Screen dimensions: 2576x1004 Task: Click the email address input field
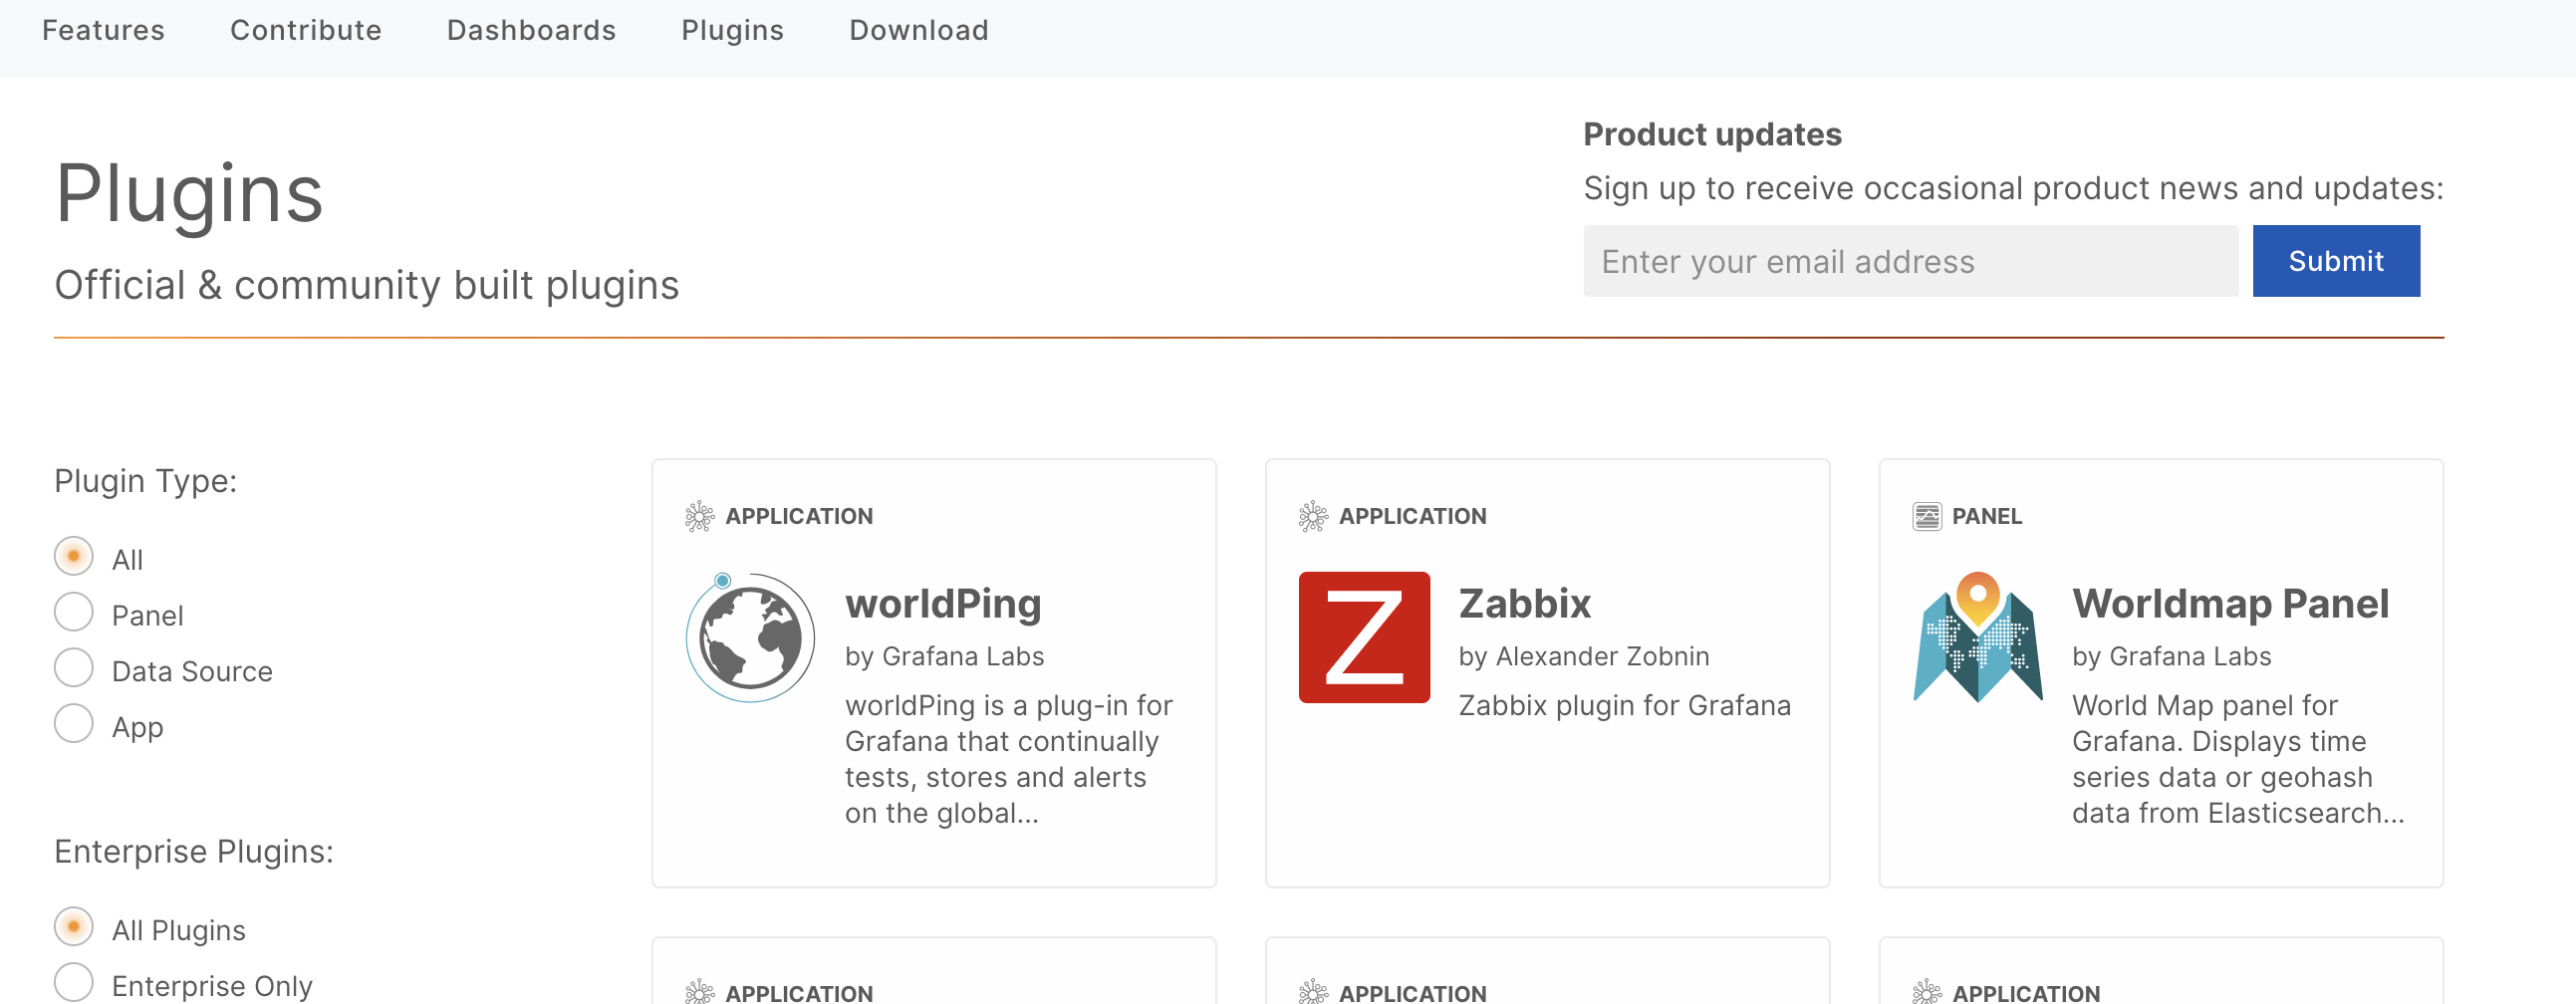click(1910, 261)
